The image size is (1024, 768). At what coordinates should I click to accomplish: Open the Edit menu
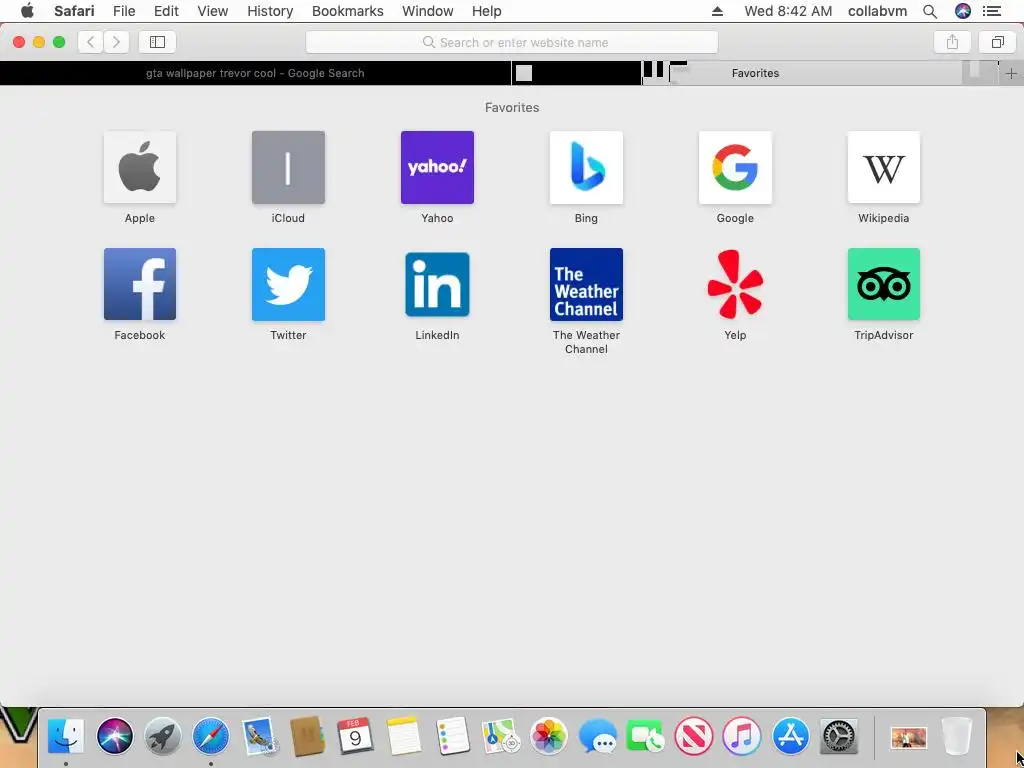pos(166,11)
